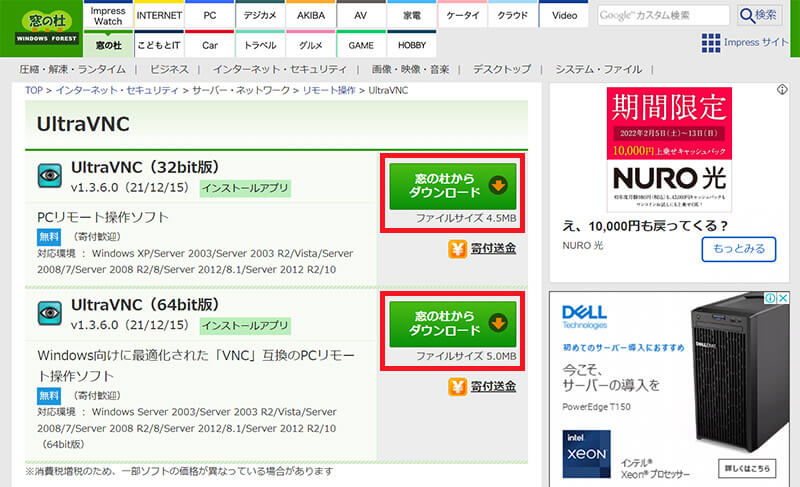Click the UltraVNC 32bit eye icon
Viewport: 800px width, 487px height.
pos(50,176)
